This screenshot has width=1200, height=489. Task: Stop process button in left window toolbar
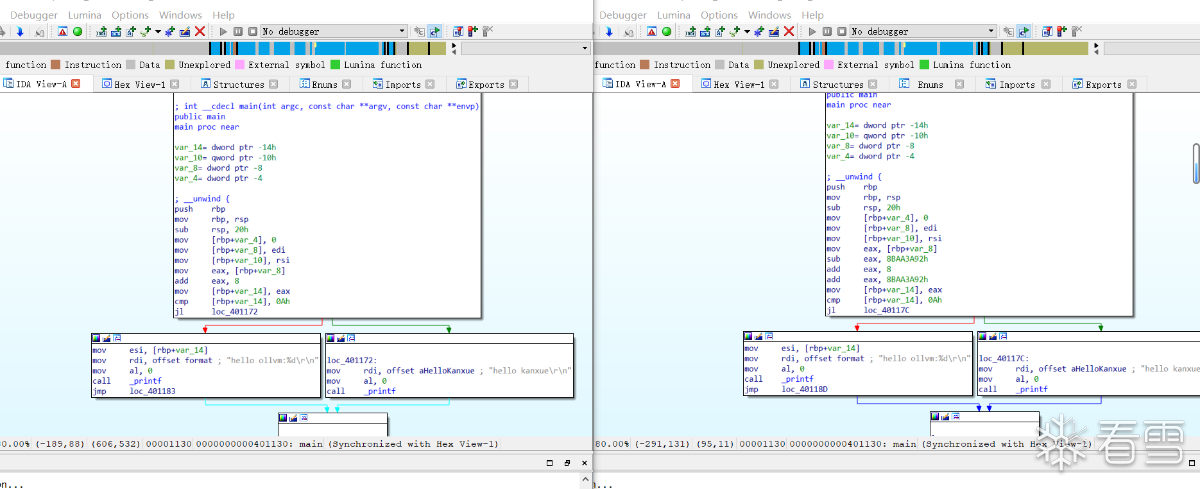tap(253, 32)
